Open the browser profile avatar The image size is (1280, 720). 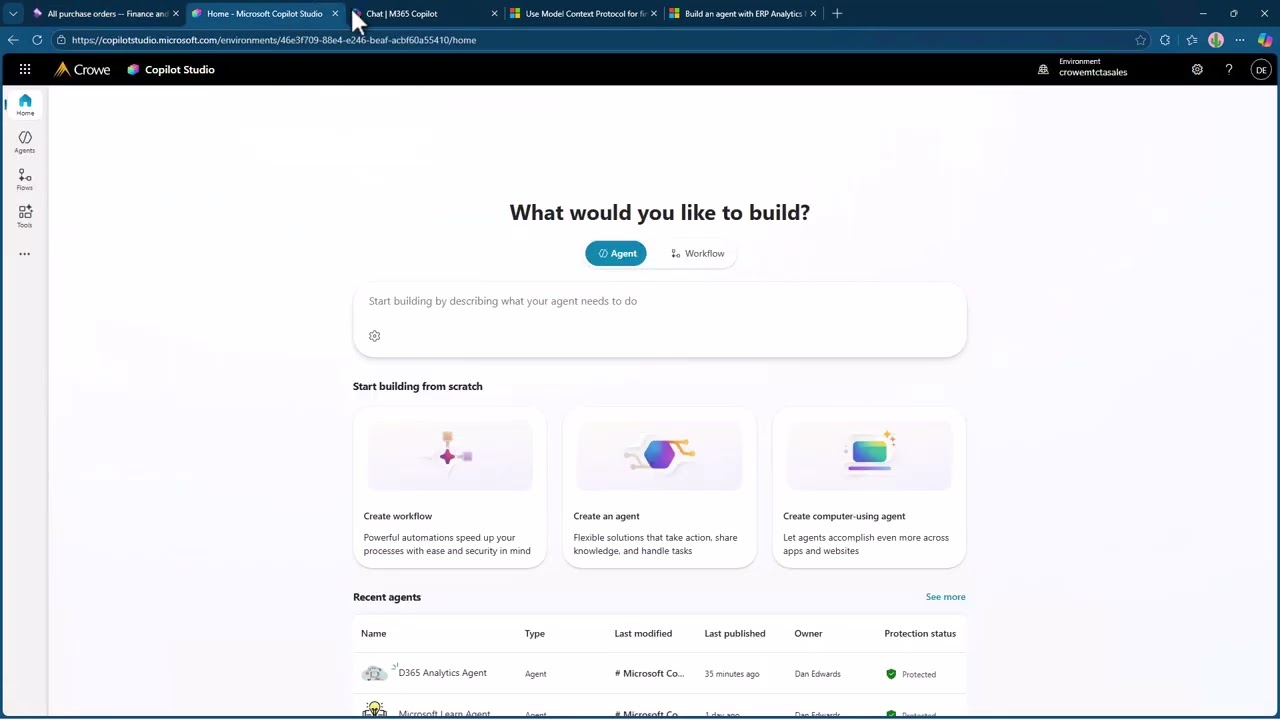[1216, 40]
